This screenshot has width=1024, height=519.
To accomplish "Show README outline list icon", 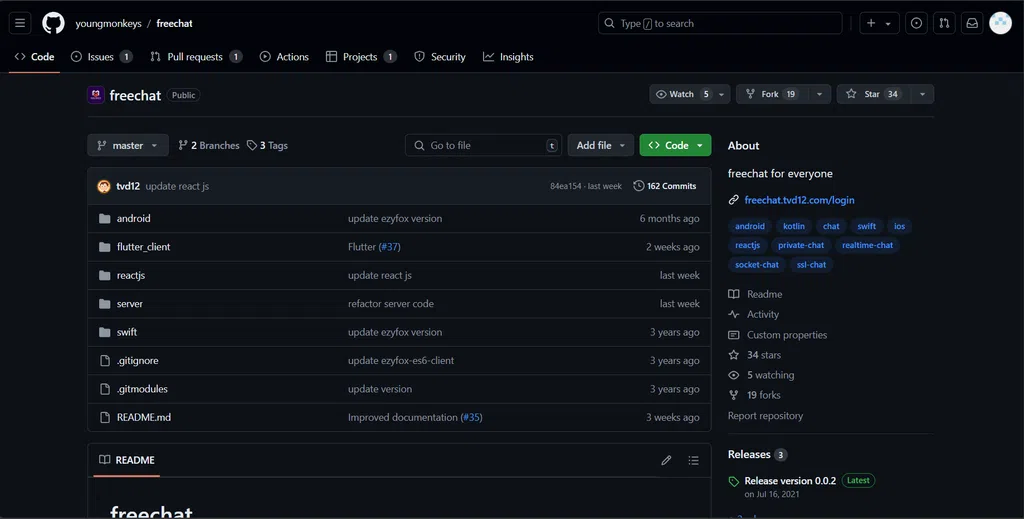I will 694,460.
